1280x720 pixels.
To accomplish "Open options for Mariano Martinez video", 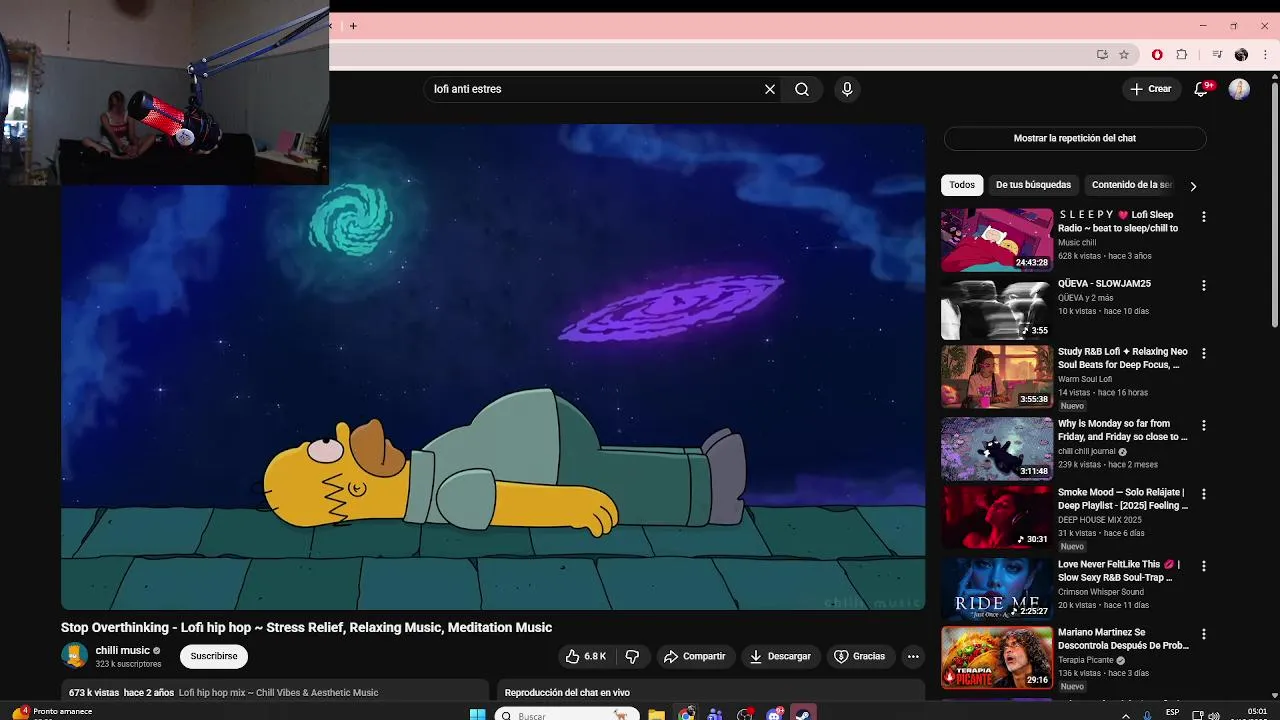I will point(1204,634).
